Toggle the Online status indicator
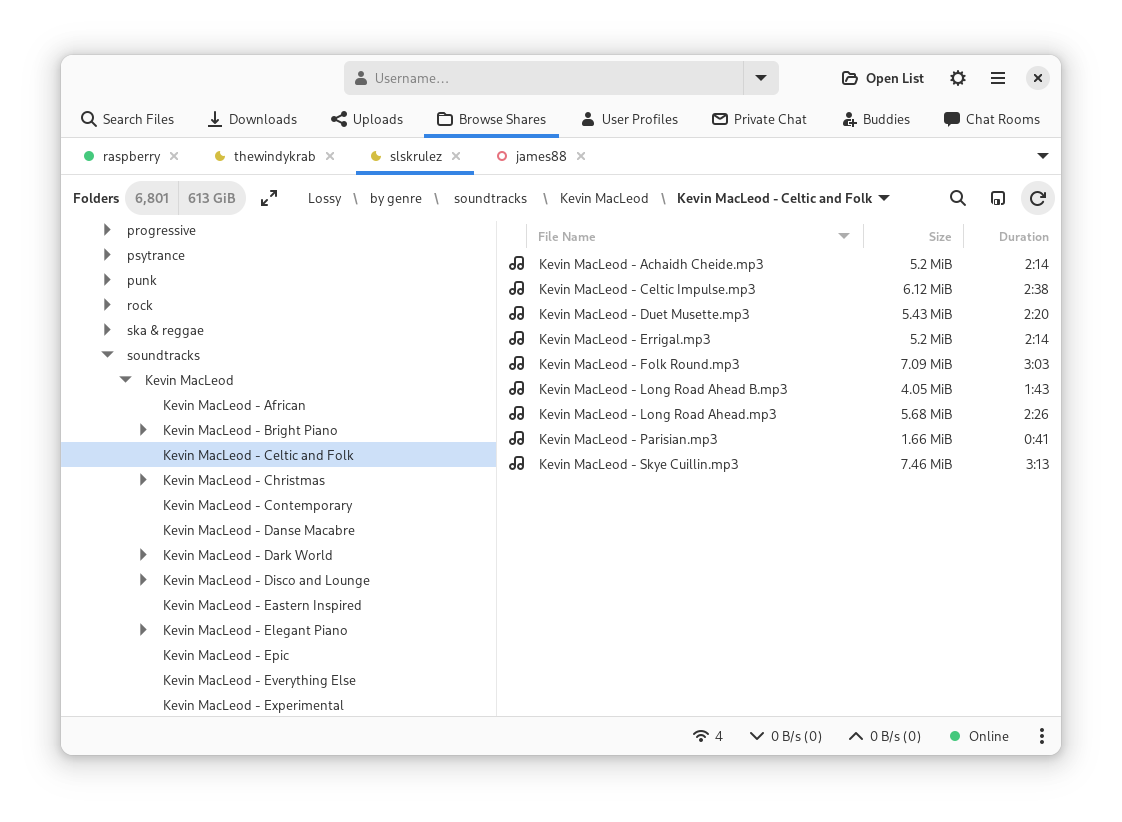 point(979,736)
